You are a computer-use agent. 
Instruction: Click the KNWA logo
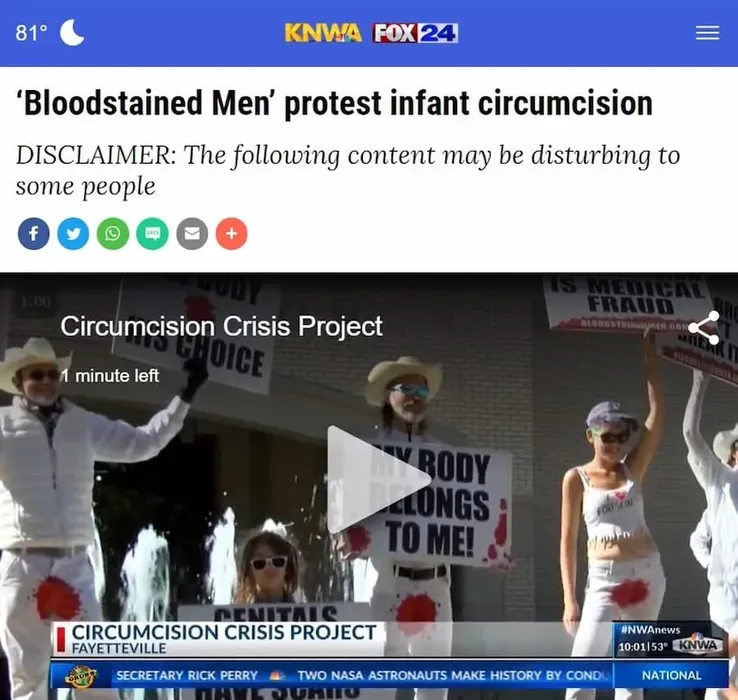click(x=323, y=33)
